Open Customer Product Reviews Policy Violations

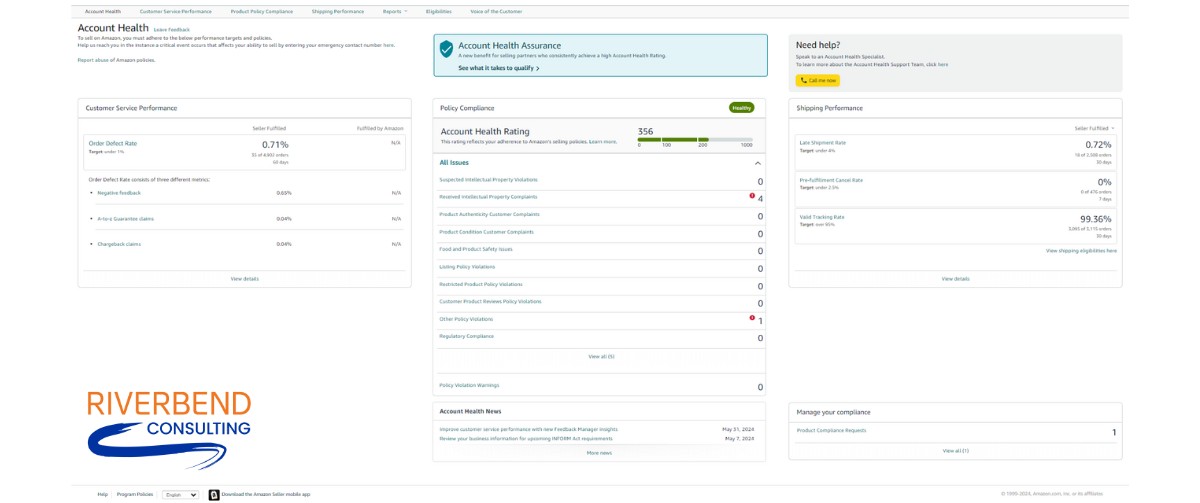490,301
